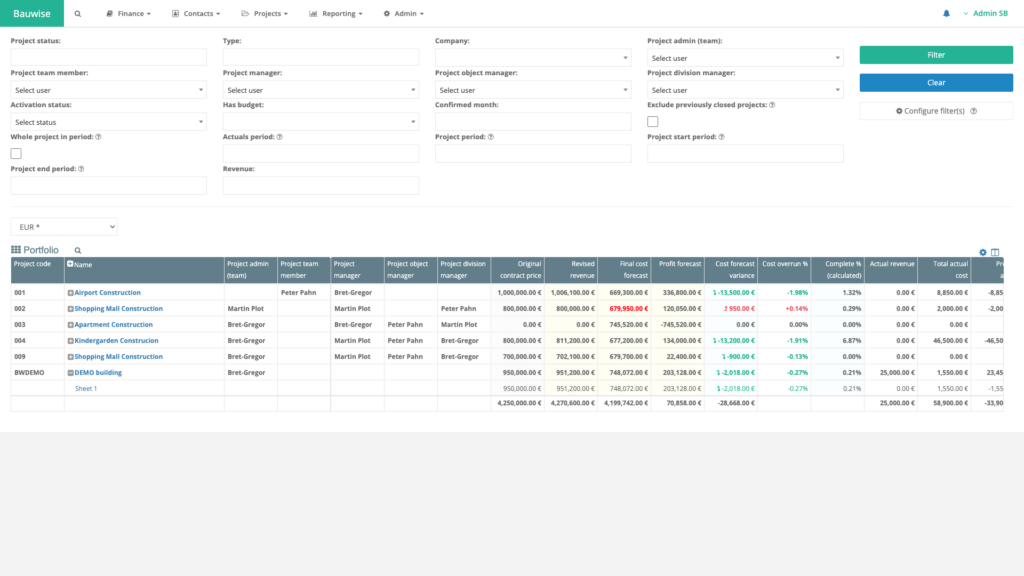Open the Finance menu
The image size is (1024, 576).
tap(129, 14)
